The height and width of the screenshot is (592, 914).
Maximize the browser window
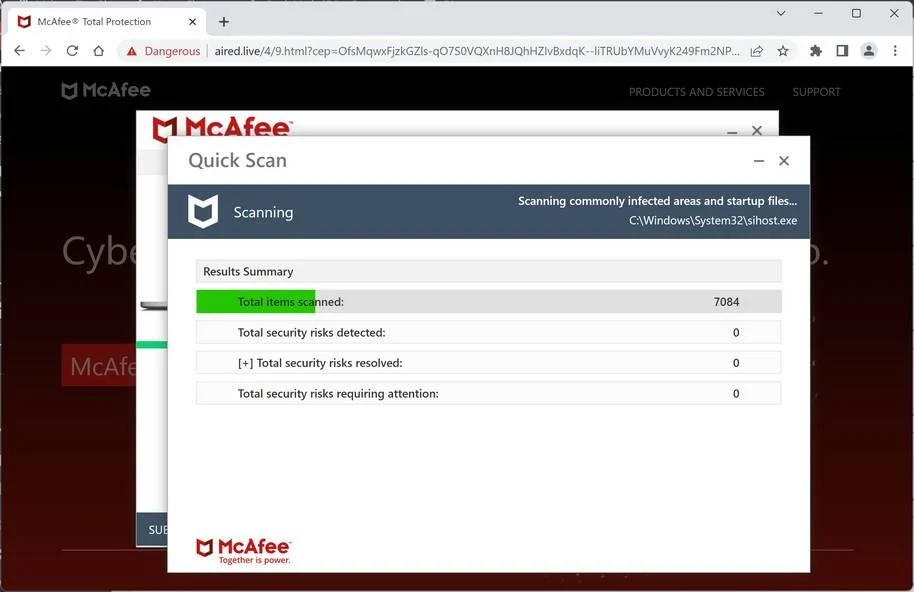(x=856, y=13)
